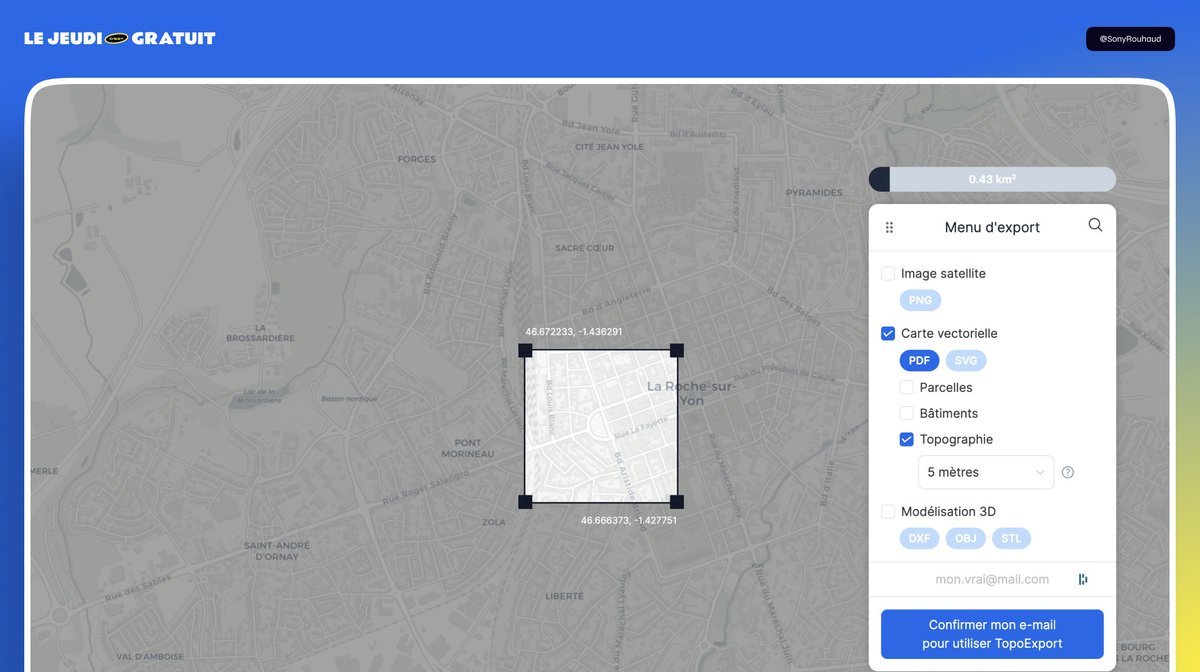Tick the Parcelles checkbox
The image size is (1200, 672).
click(907, 387)
